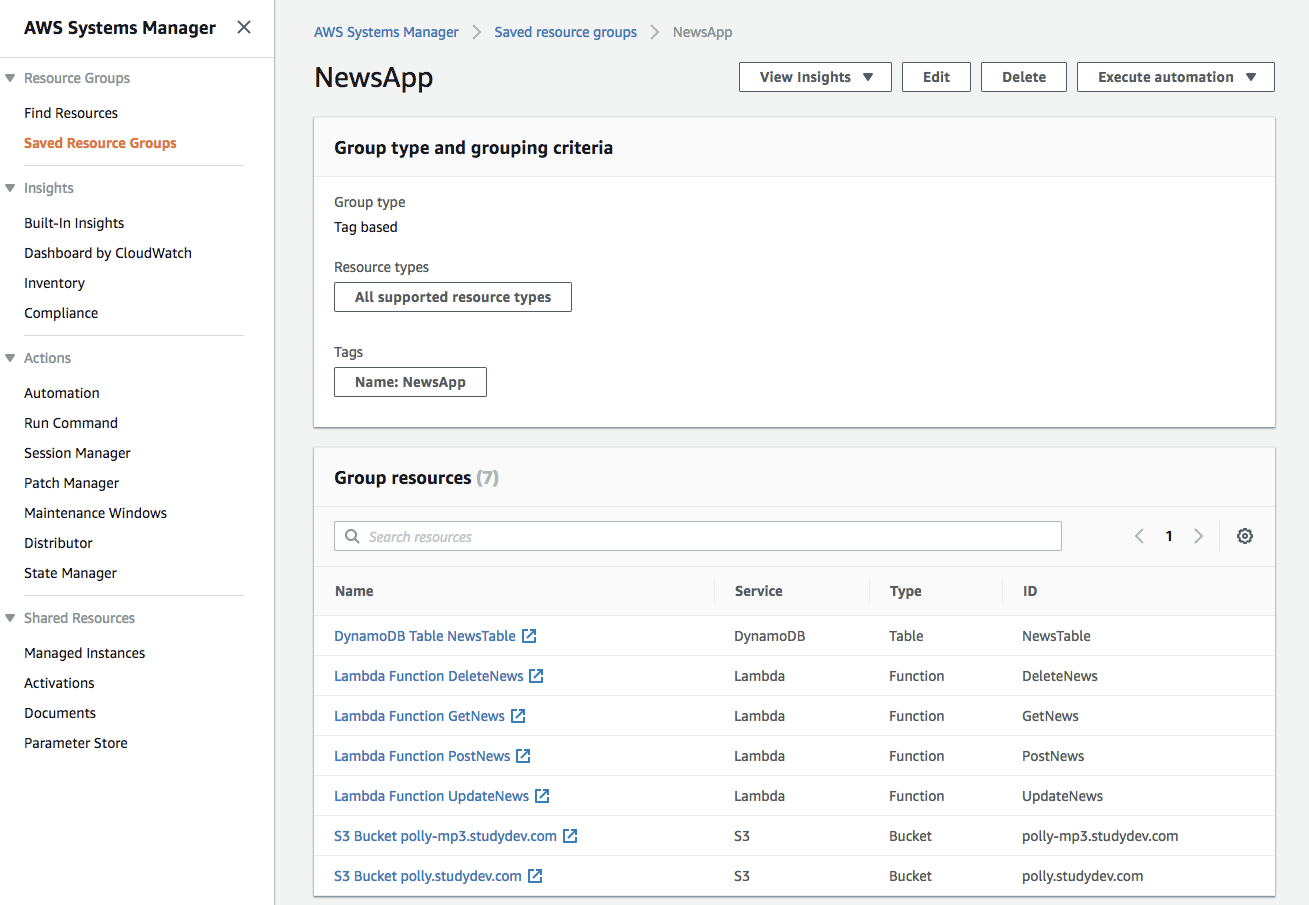Screen dimensions: 1309x905
Task: Click the UpdateNews ID cell
Action: click(x=1062, y=796)
